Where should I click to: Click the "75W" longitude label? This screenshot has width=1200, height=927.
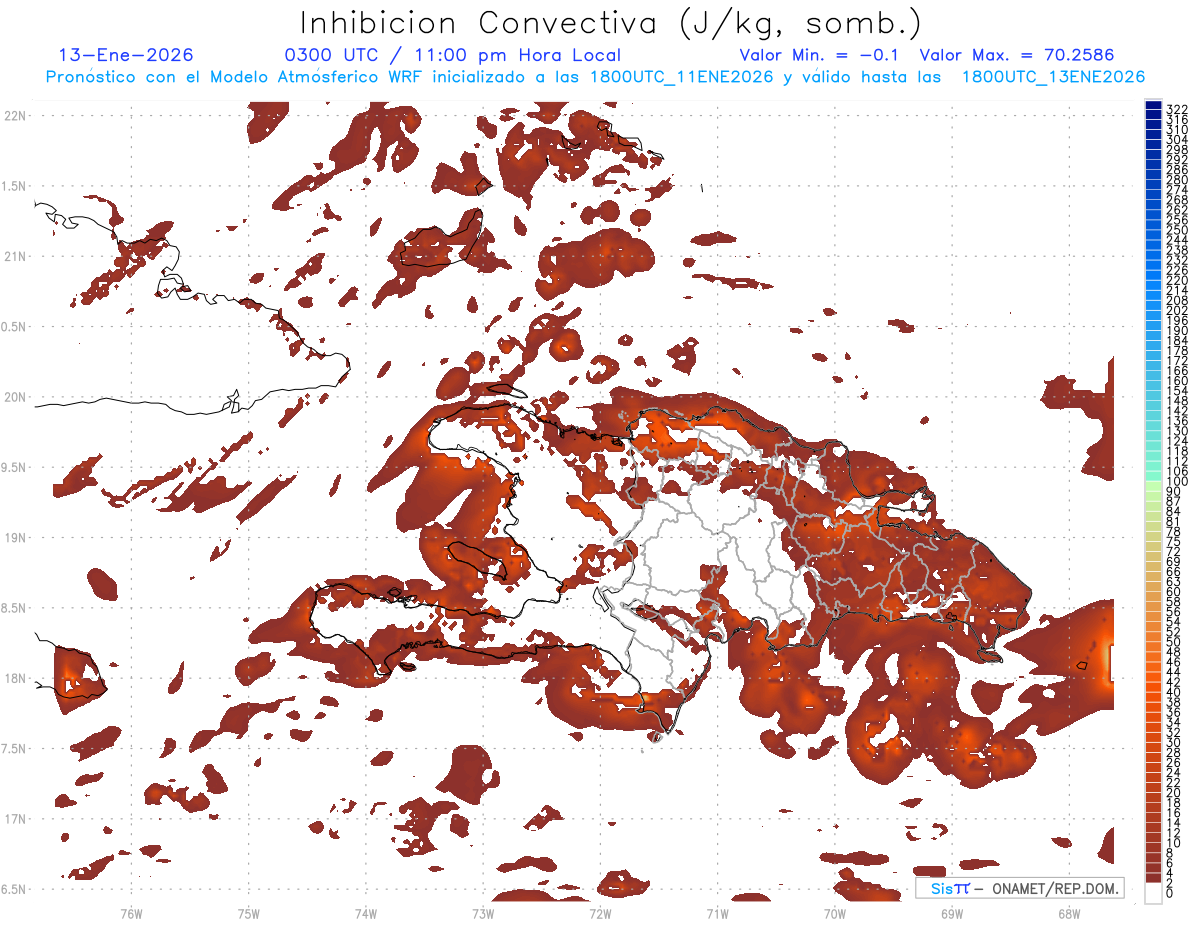(249, 913)
